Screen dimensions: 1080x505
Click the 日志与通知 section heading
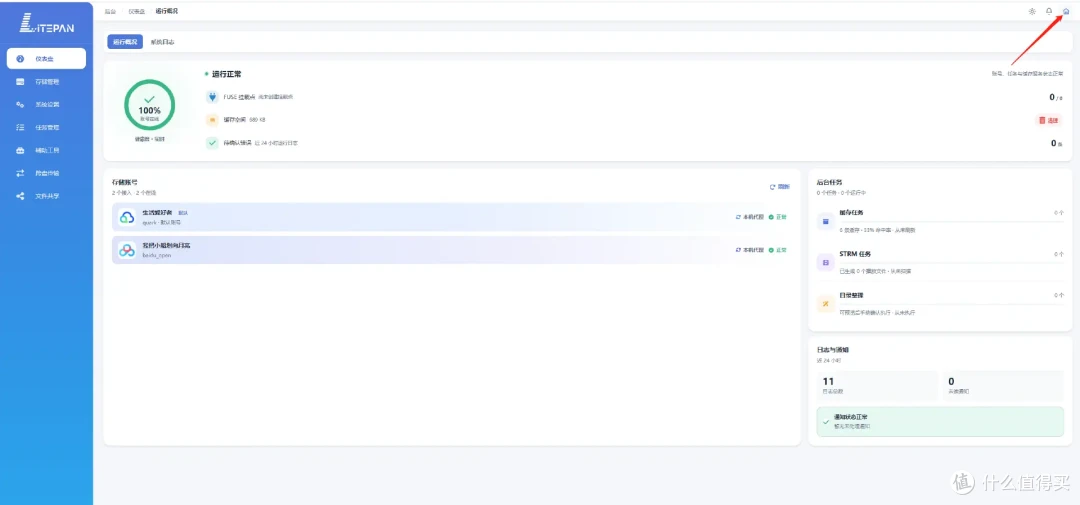click(x=832, y=350)
